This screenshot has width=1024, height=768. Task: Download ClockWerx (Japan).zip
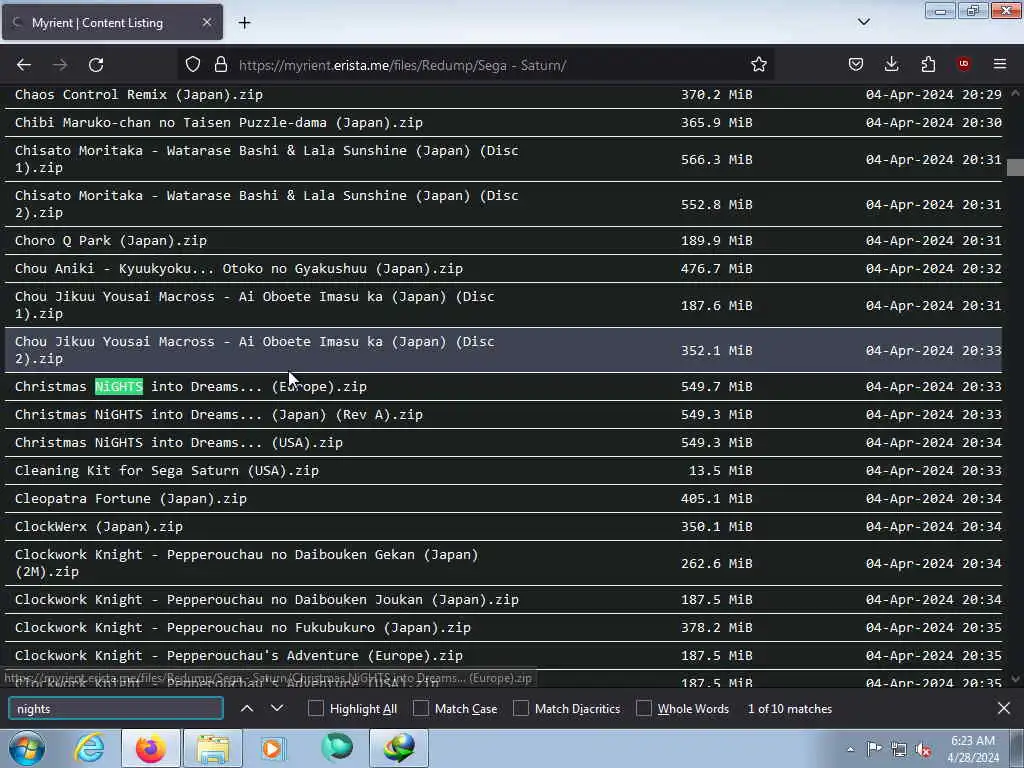point(99,527)
